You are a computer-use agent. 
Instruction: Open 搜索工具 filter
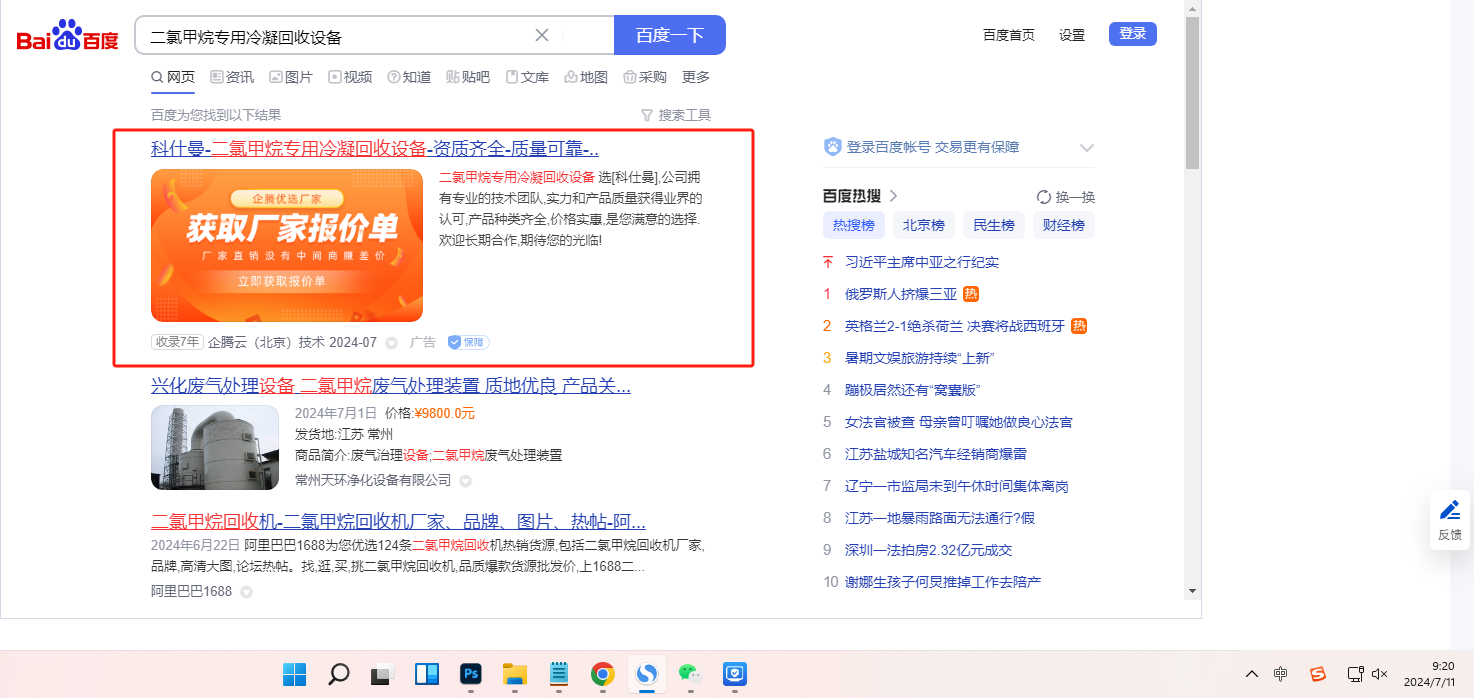pos(676,115)
